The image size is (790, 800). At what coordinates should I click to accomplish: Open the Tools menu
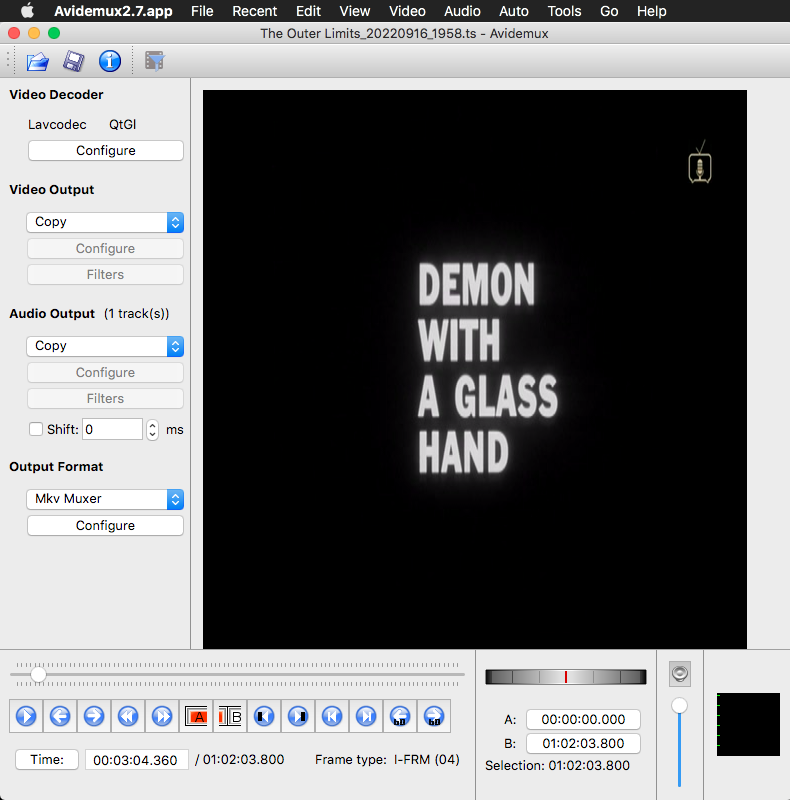(564, 11)
